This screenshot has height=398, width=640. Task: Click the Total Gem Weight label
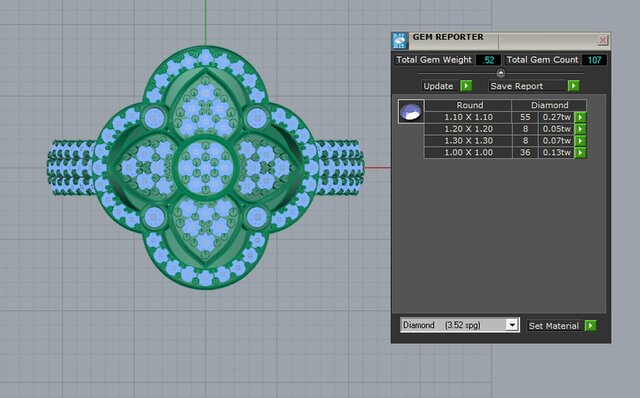pyautogui.click(x=434, y=60)
